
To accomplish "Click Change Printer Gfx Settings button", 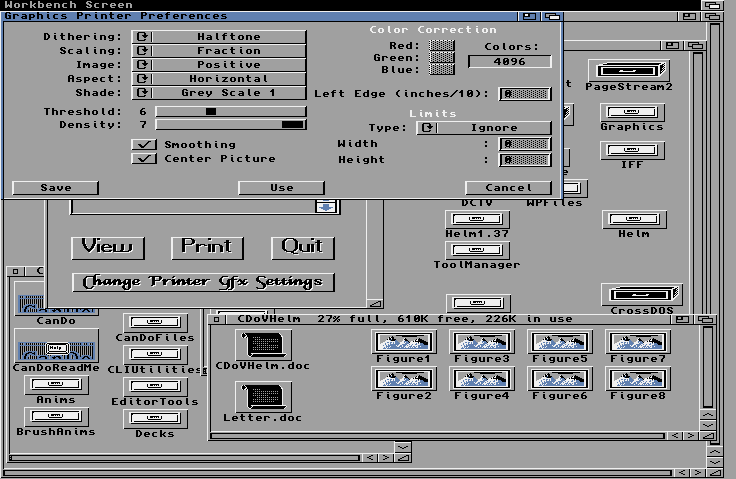I will point(203,282).
